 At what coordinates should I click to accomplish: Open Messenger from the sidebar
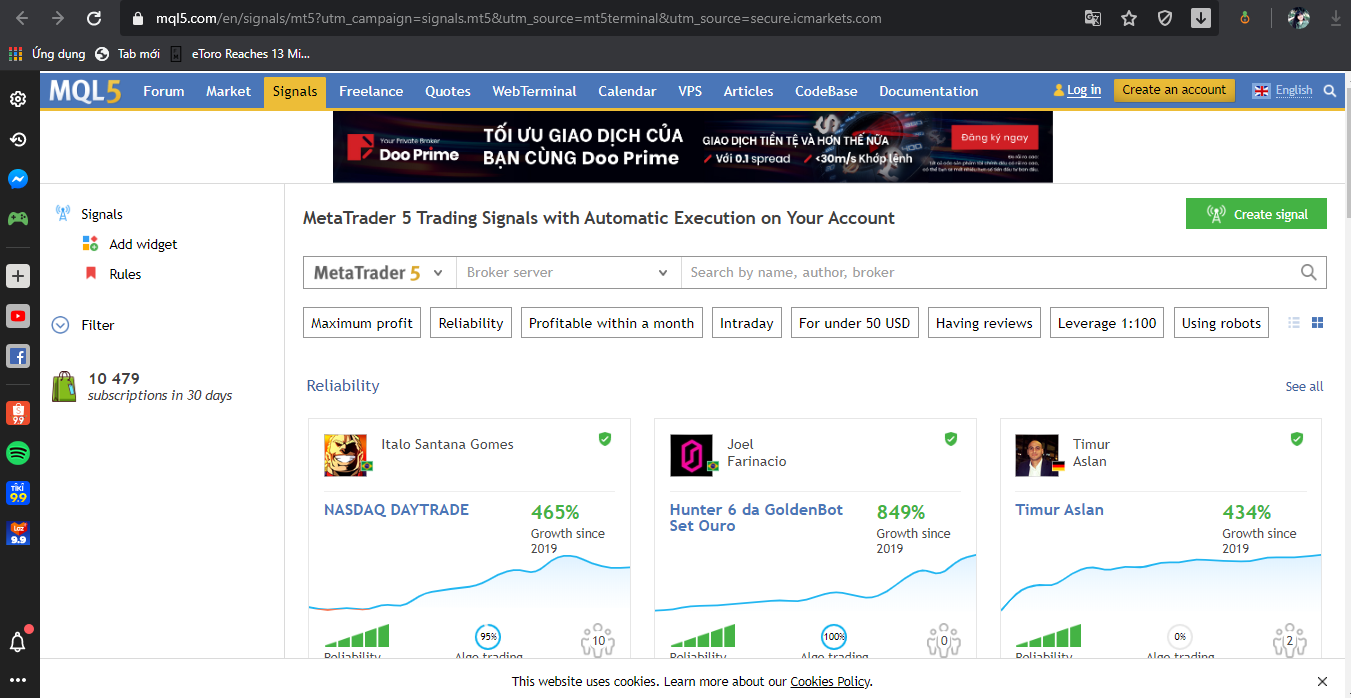tap(18, 179)
